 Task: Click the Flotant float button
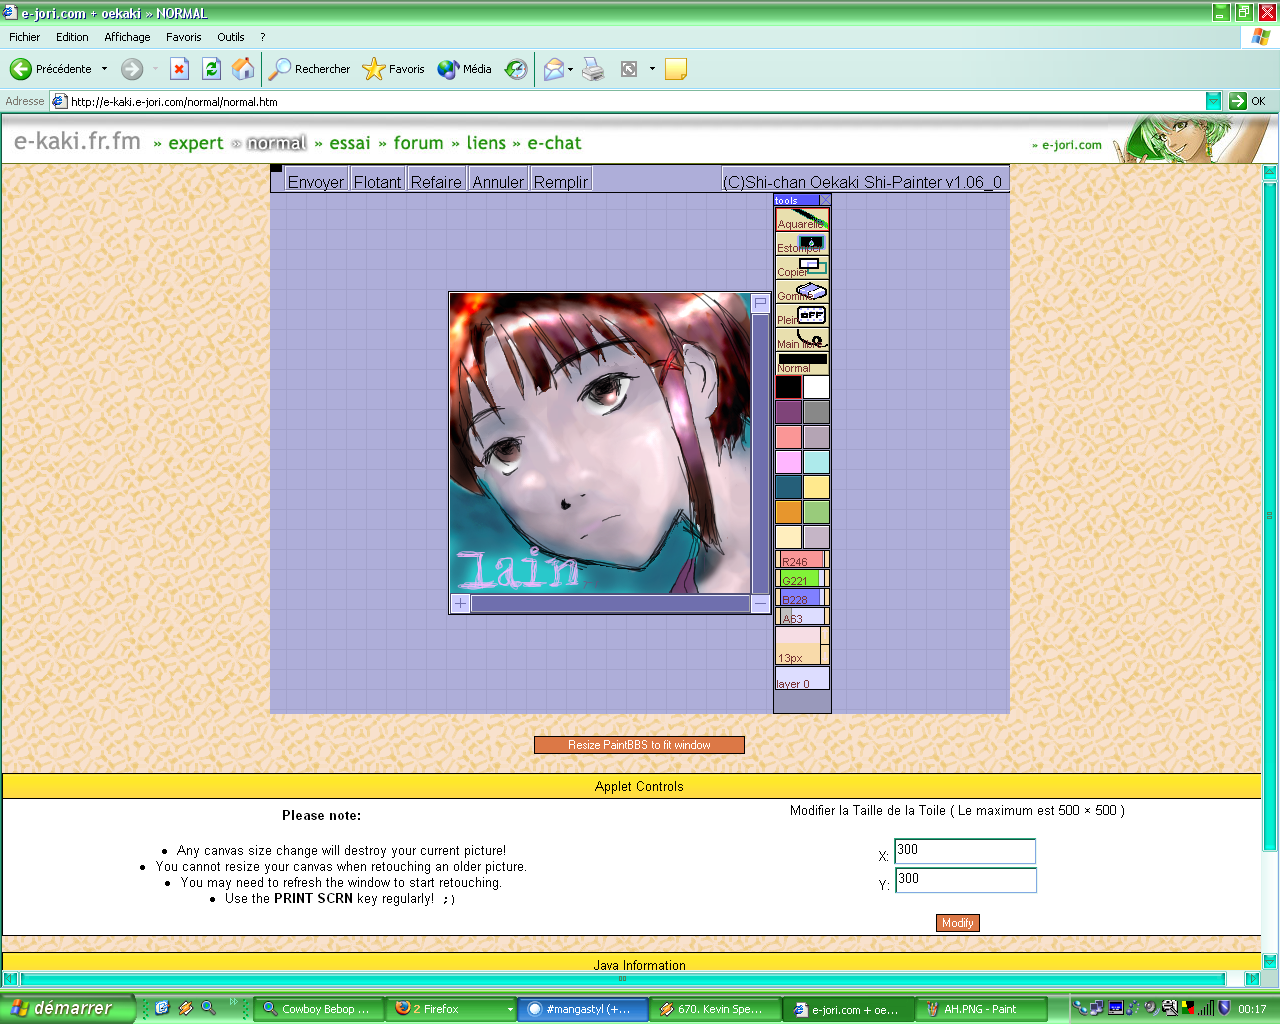(x=377, y=181)
